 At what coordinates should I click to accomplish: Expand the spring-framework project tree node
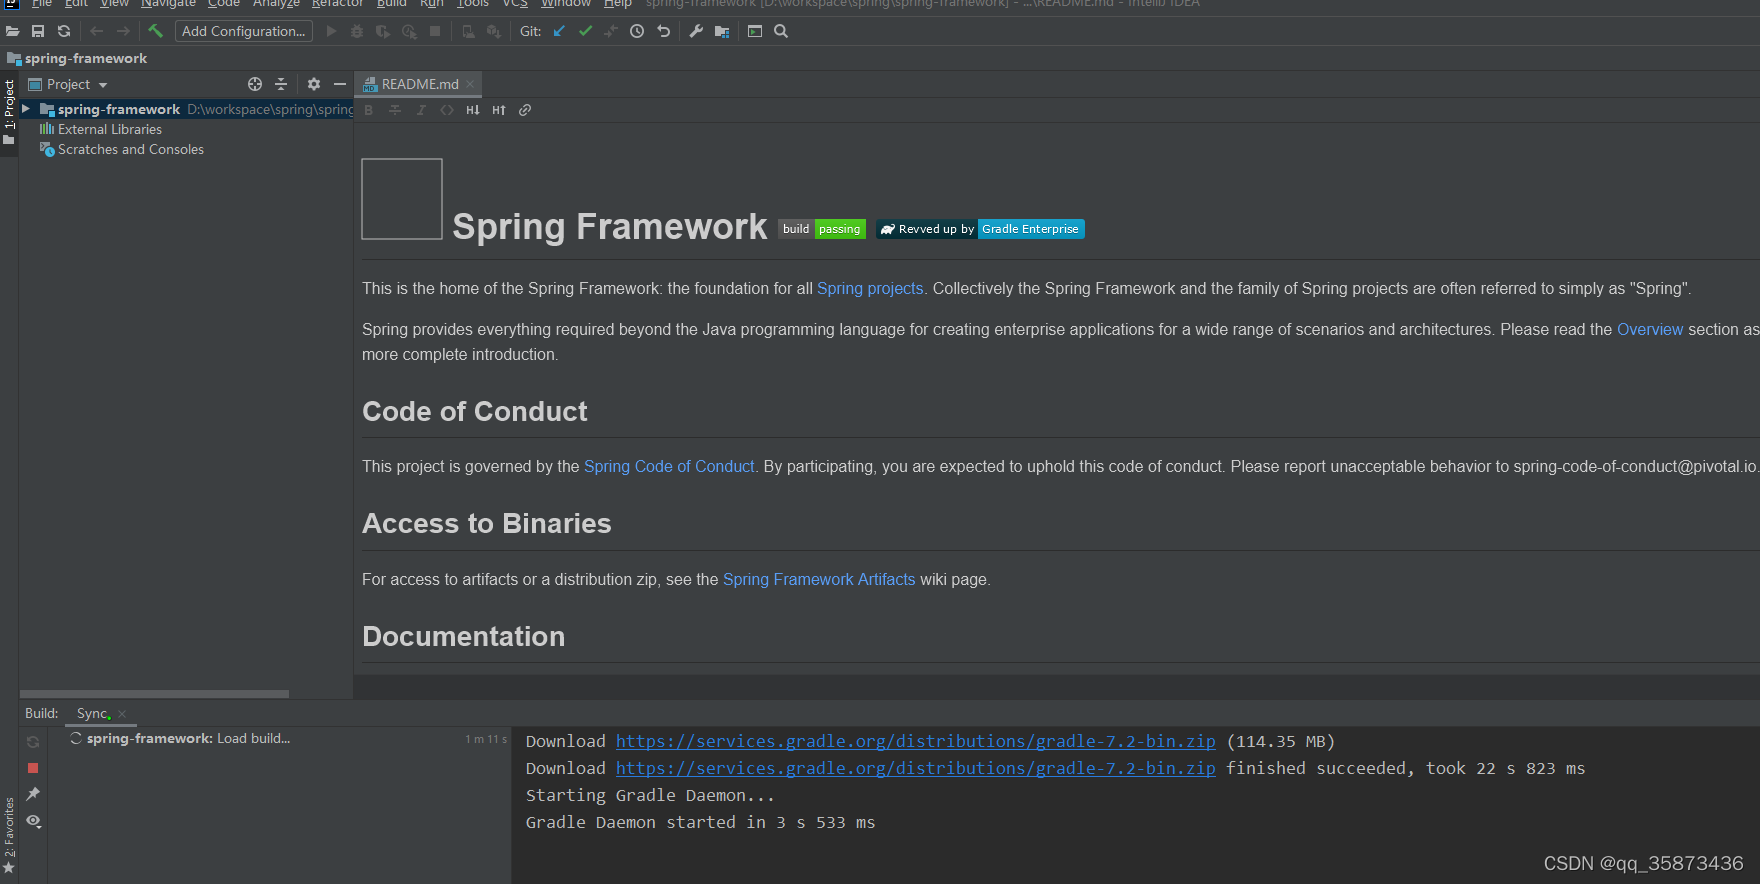click(26, 109)
